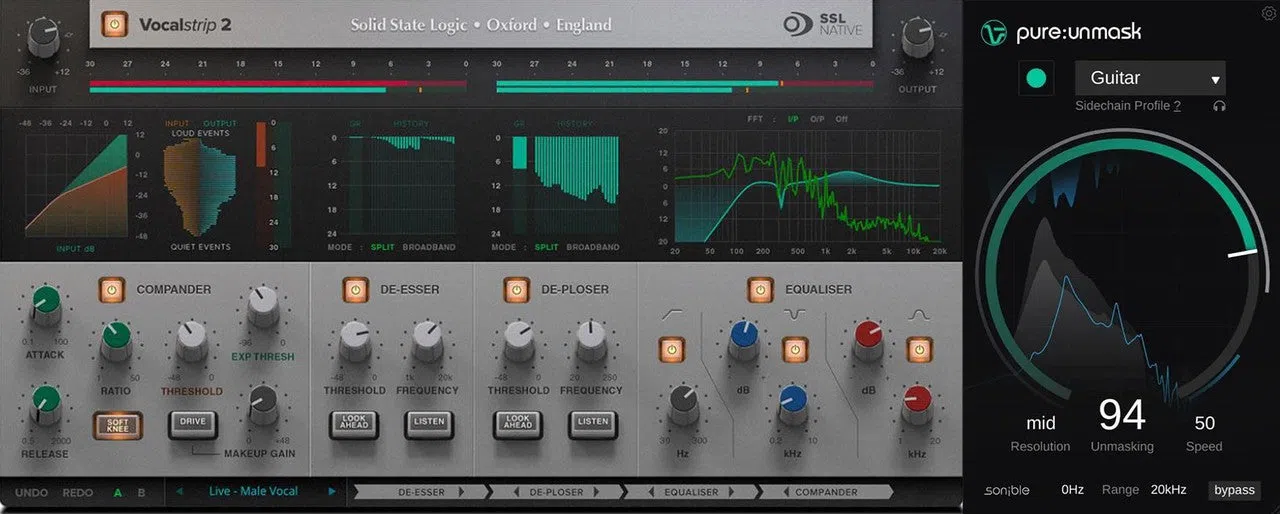Move Equaliser right in processing order
This screenshot has width=1280, height=514.
(731, 492)
